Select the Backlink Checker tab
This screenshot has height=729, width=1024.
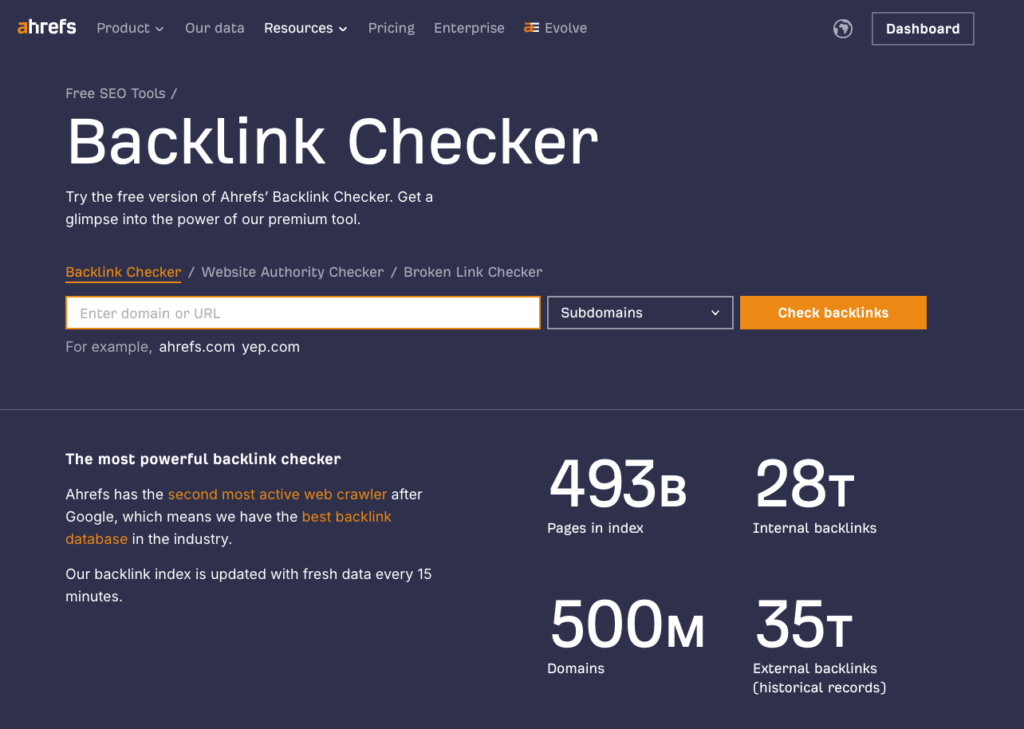click(123, 272)
